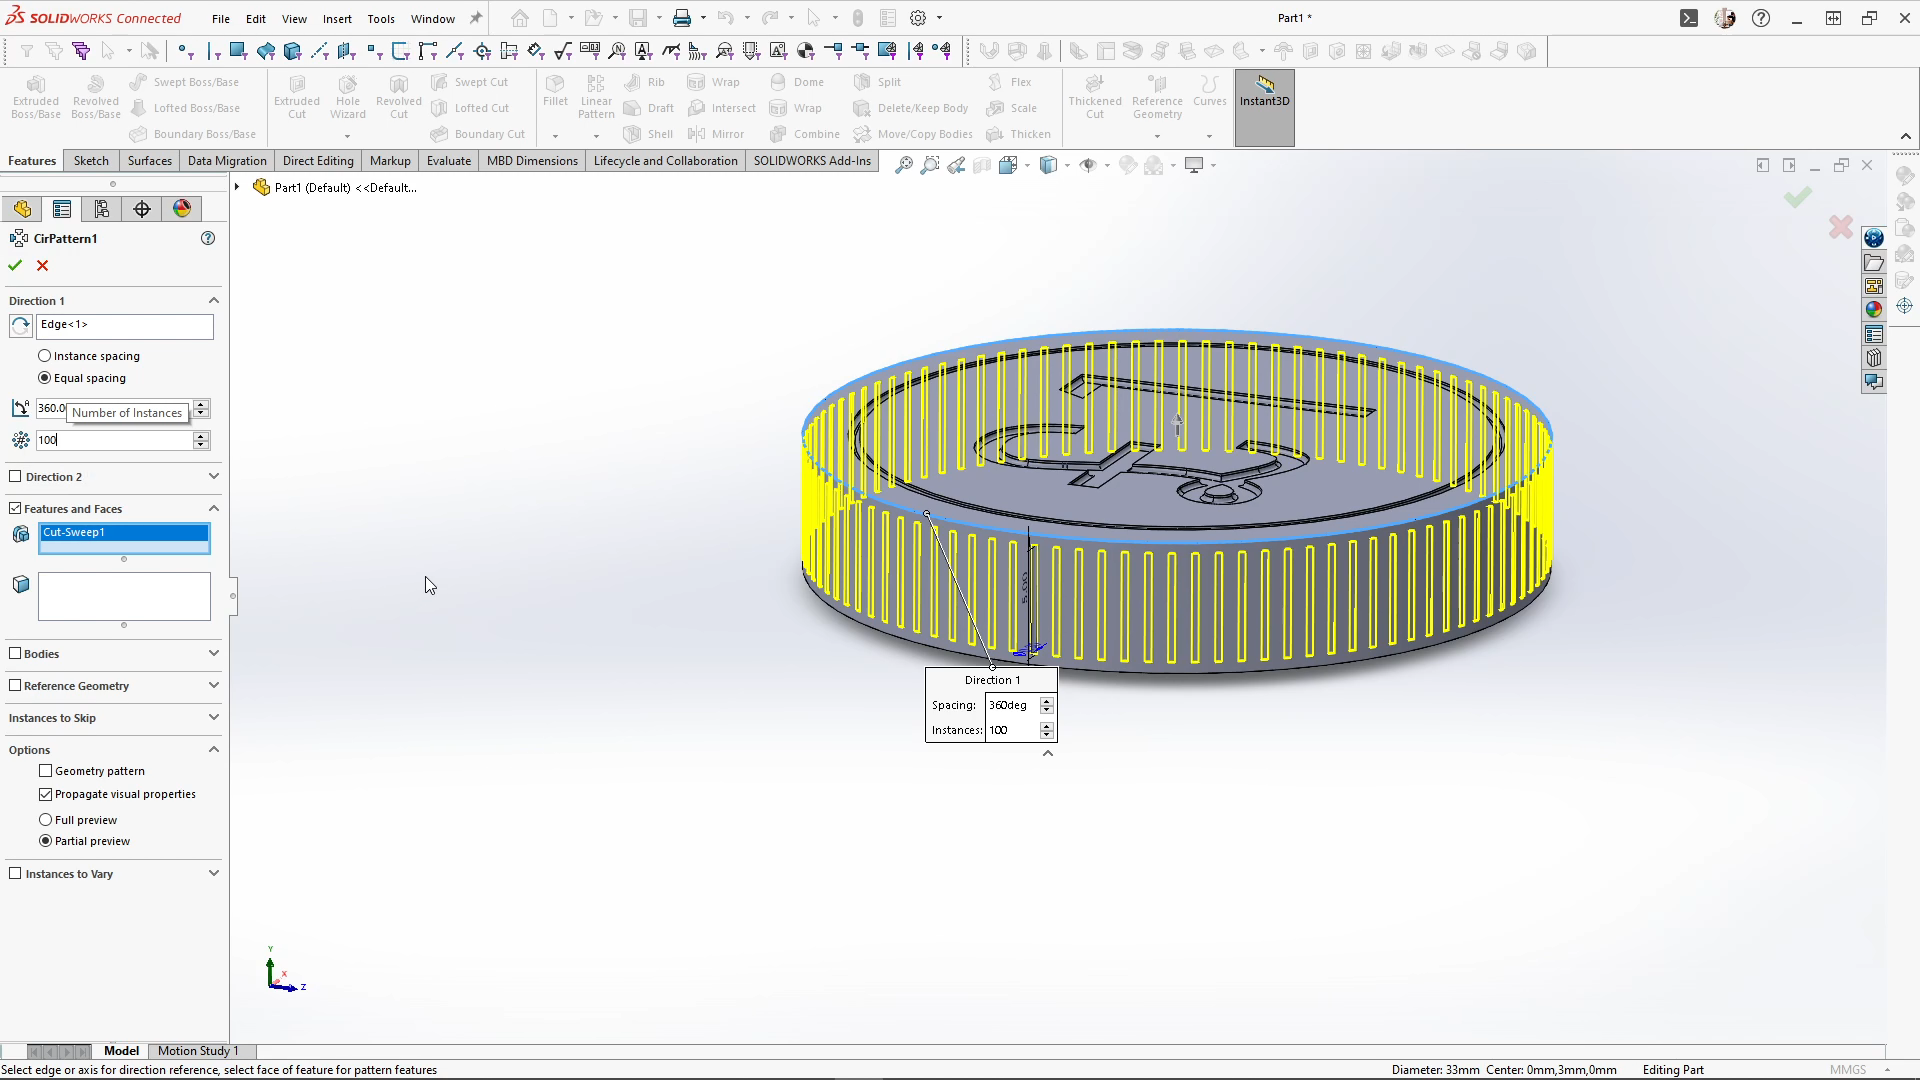The height and width of the screenshot is (1080, 1920).
Task: Expand the Part1 feature tree arrow
Action: coord(237,187)
